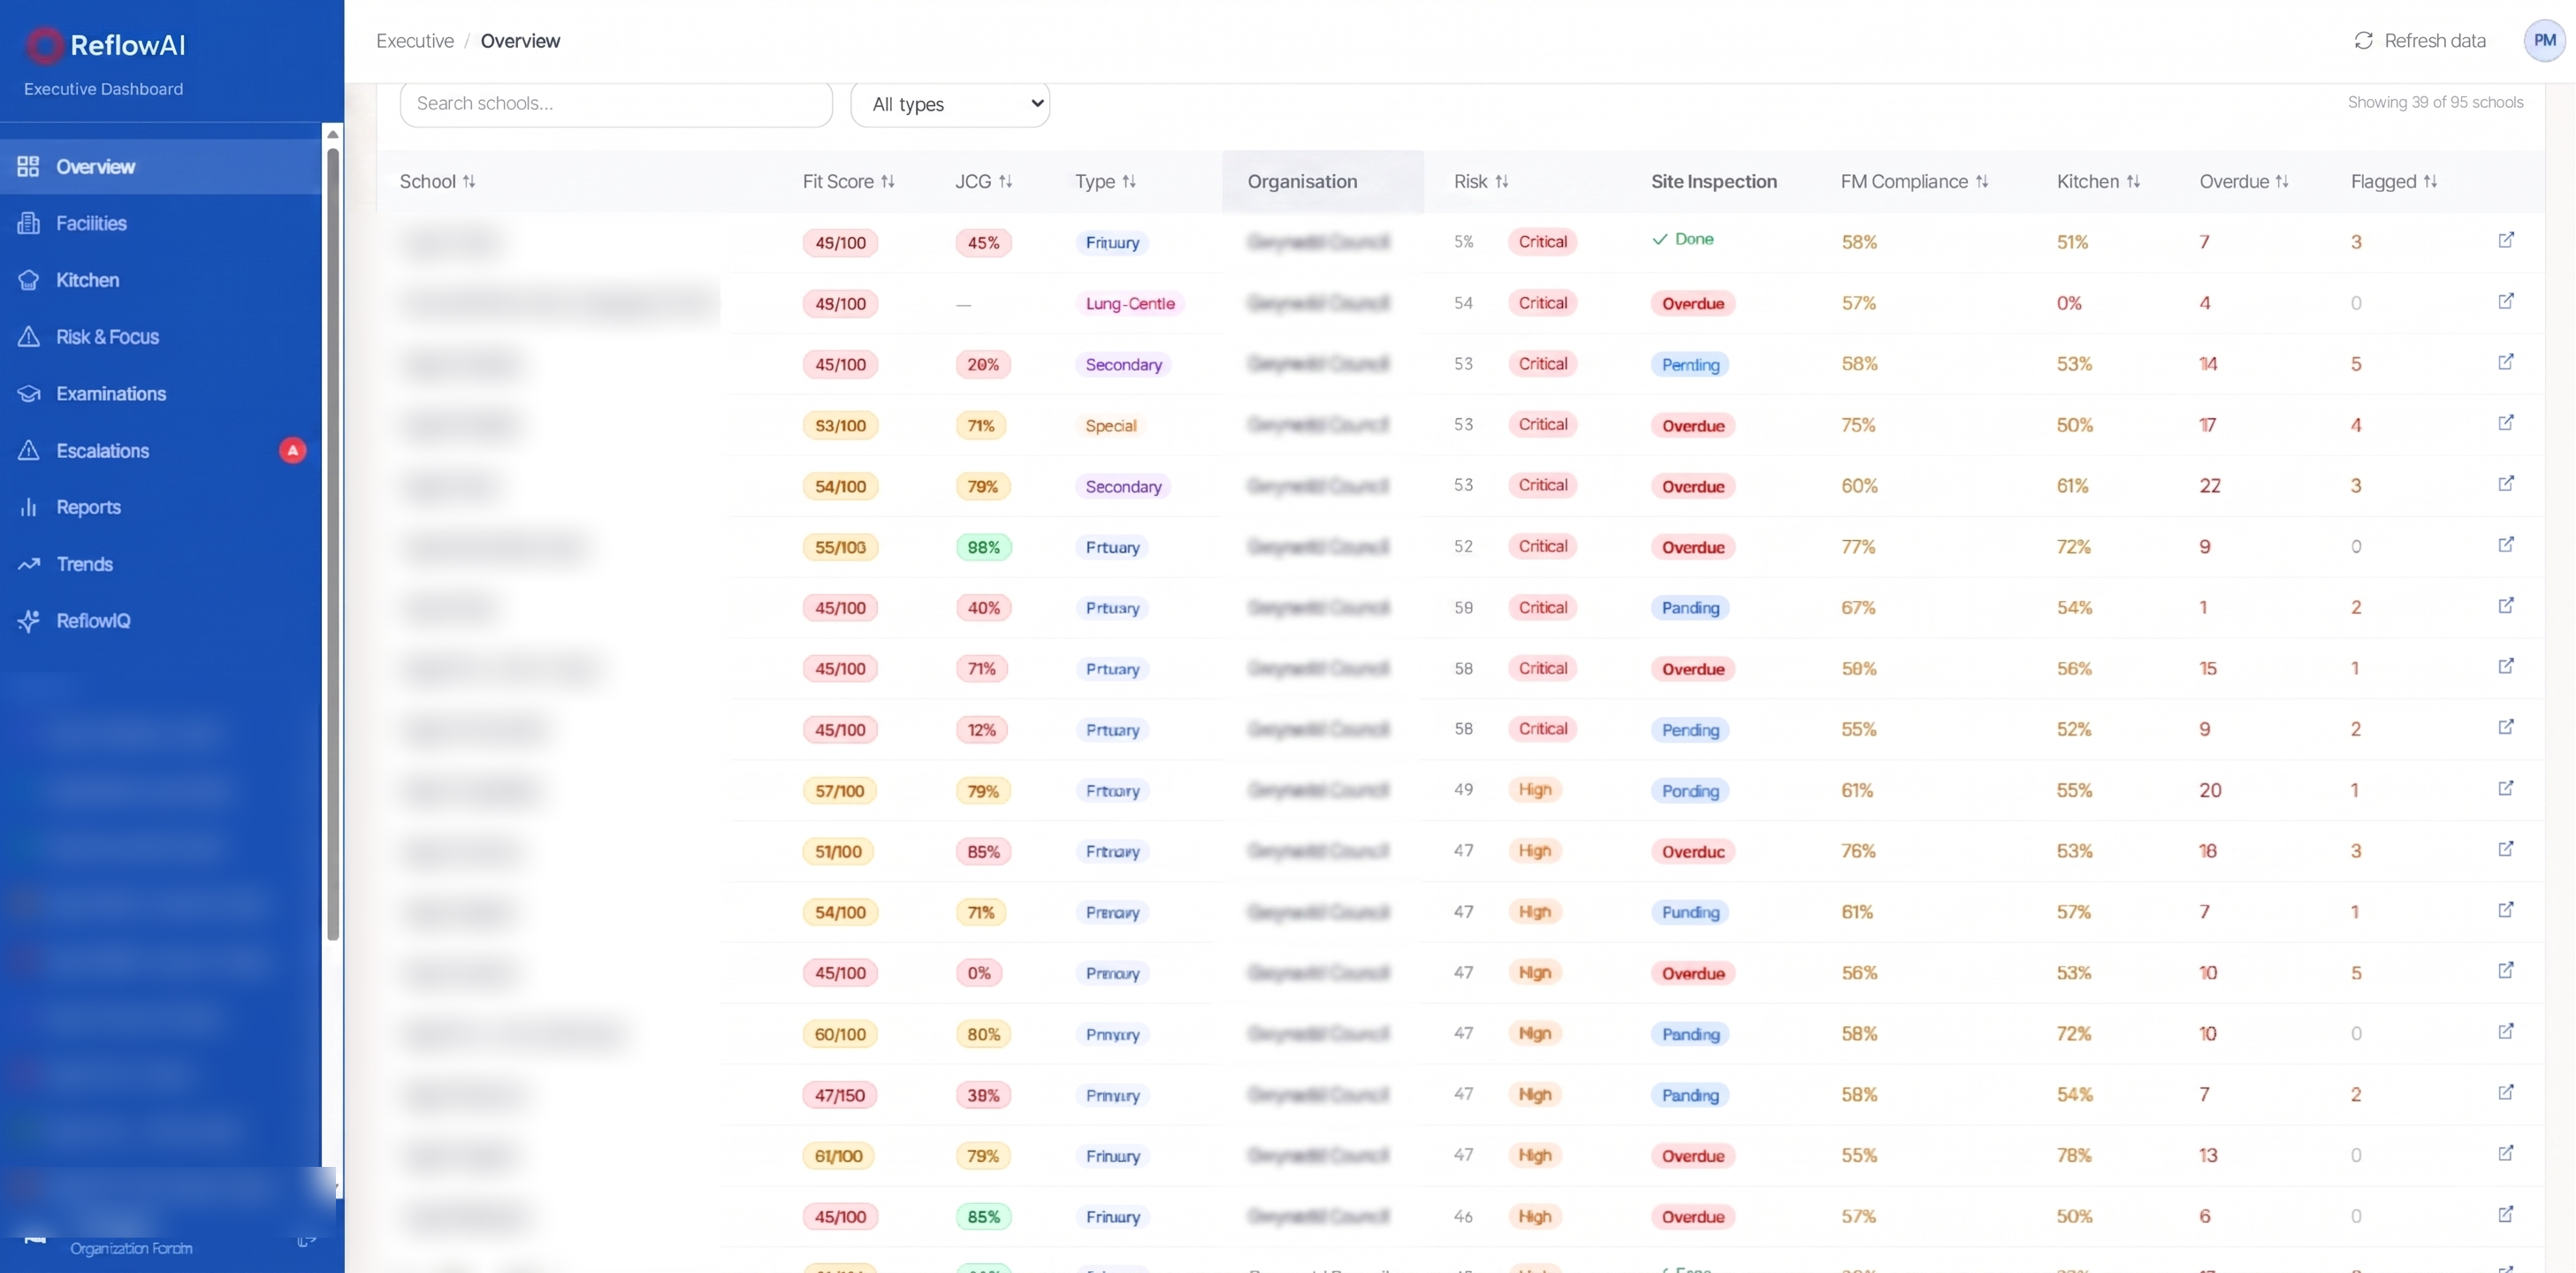Click the sidebar vertical scrollbar

[333, 545]
